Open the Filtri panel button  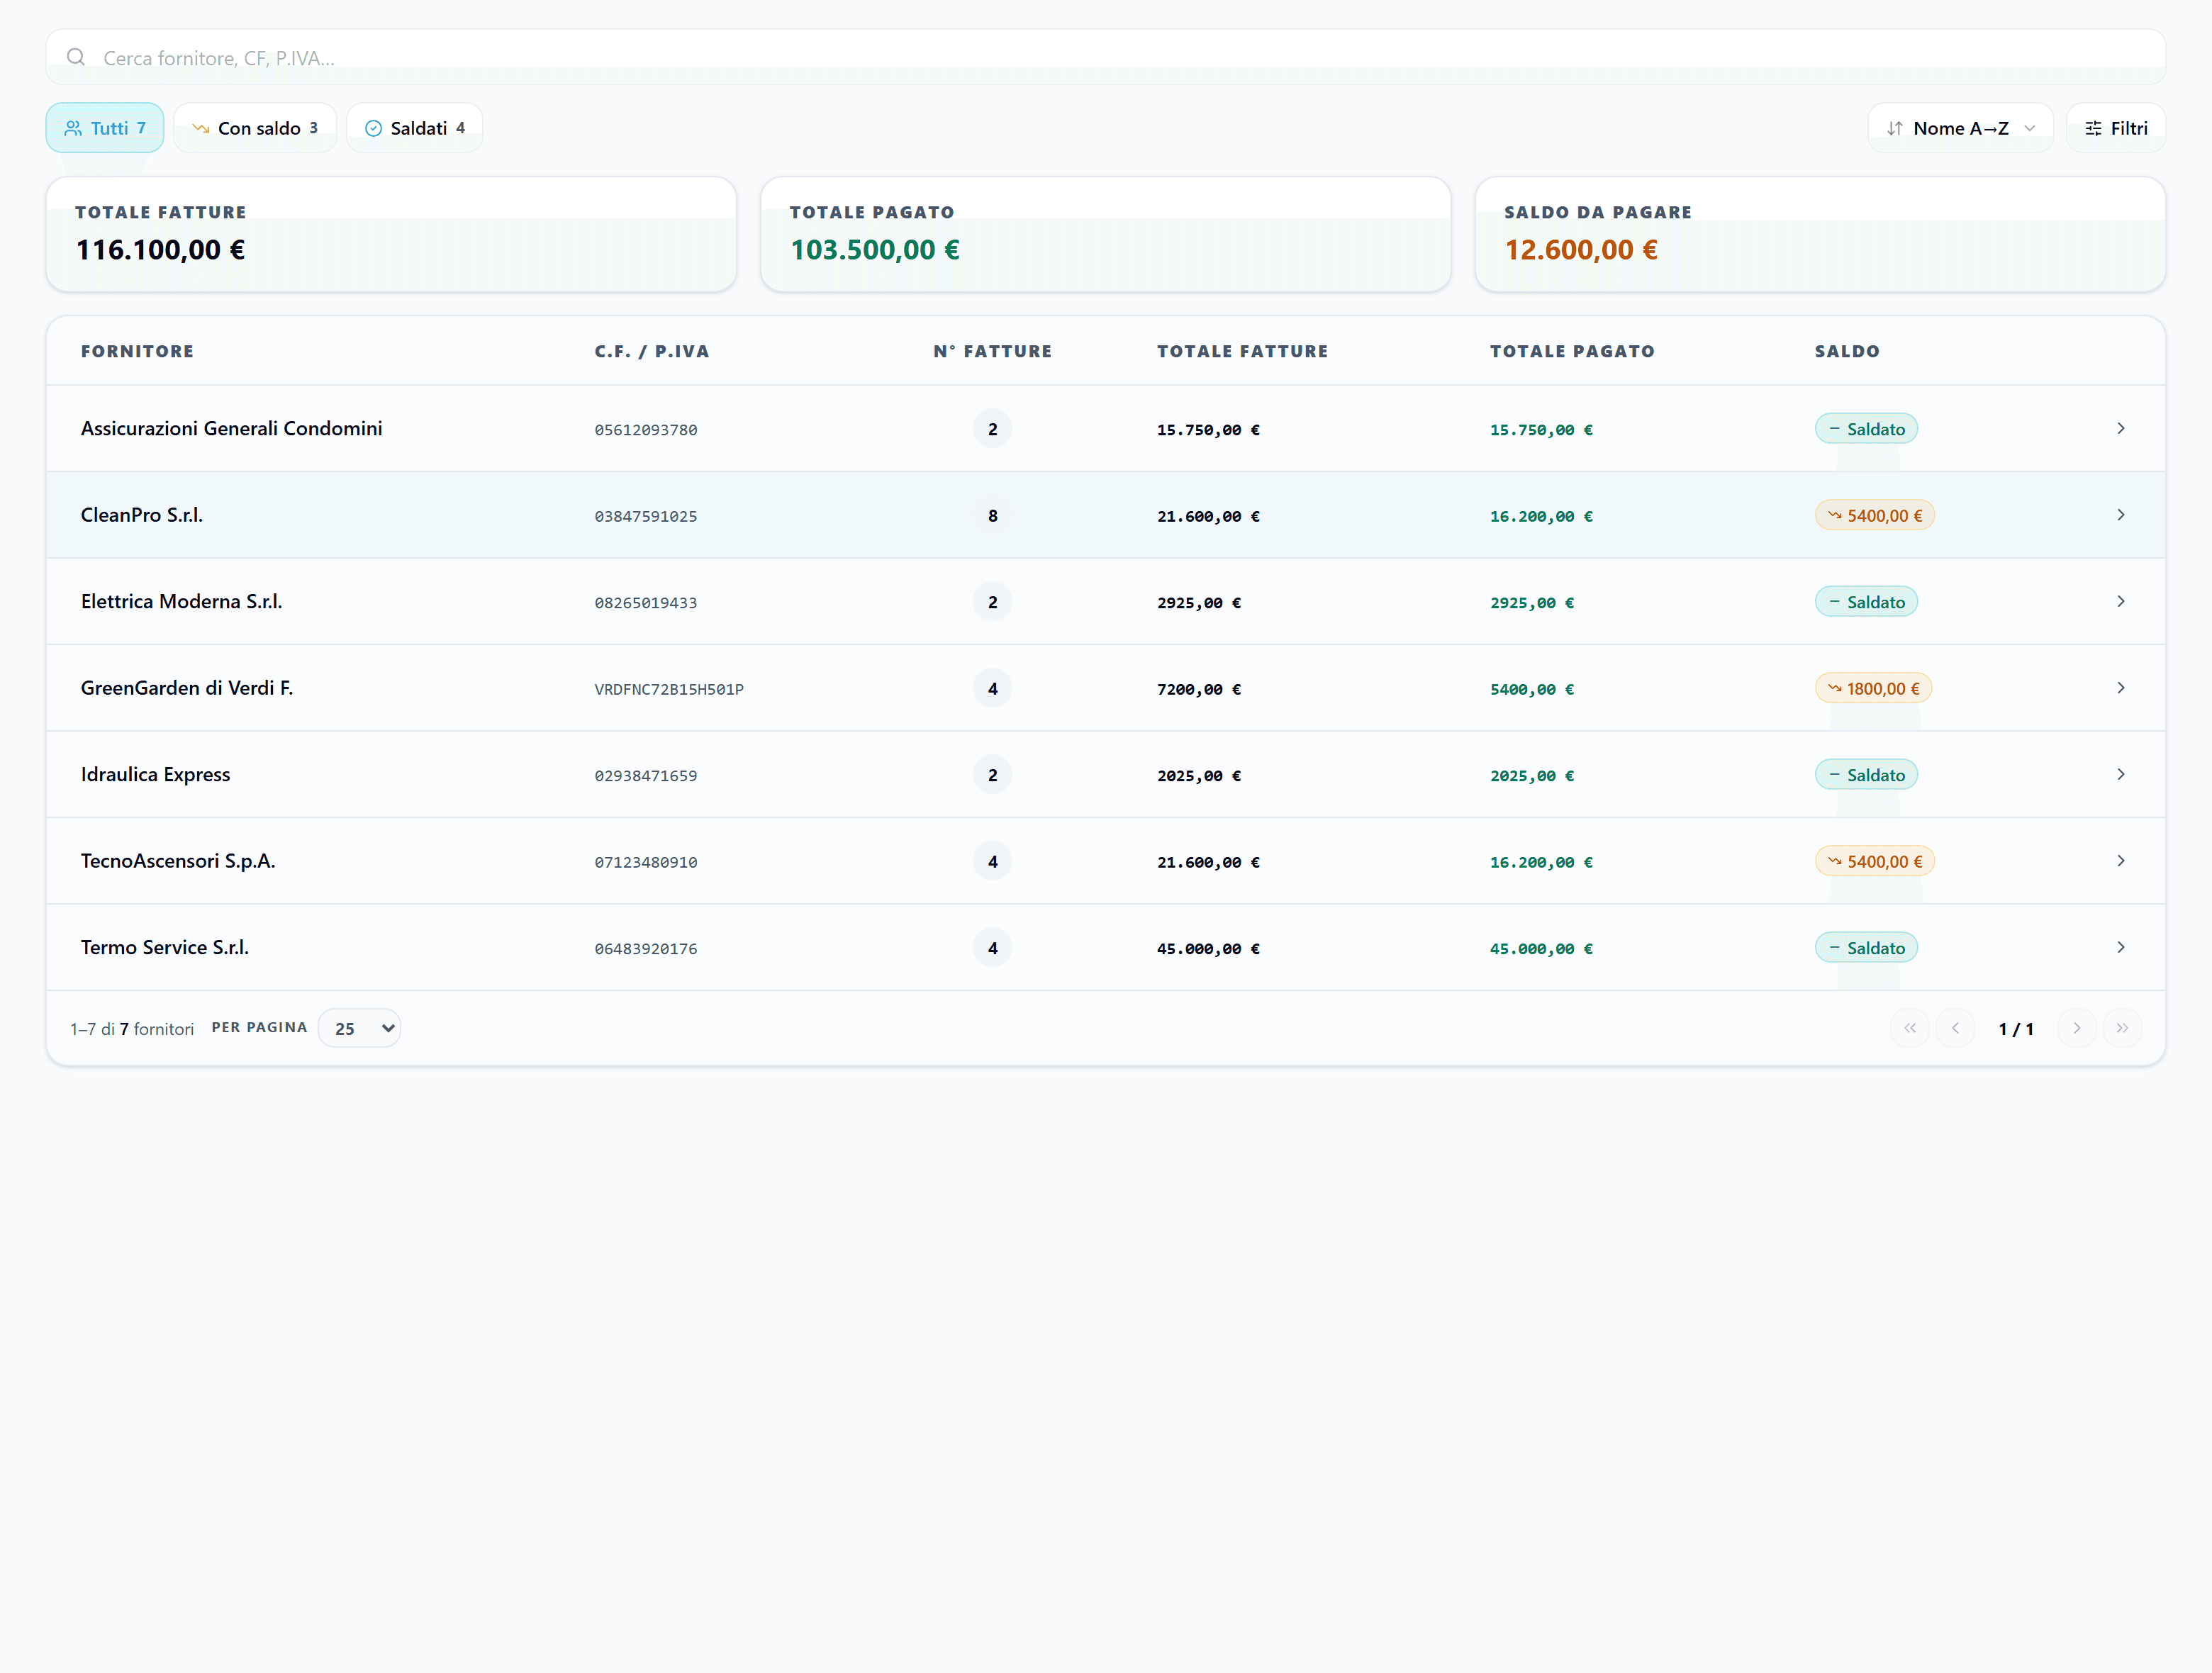[2116, 128]
